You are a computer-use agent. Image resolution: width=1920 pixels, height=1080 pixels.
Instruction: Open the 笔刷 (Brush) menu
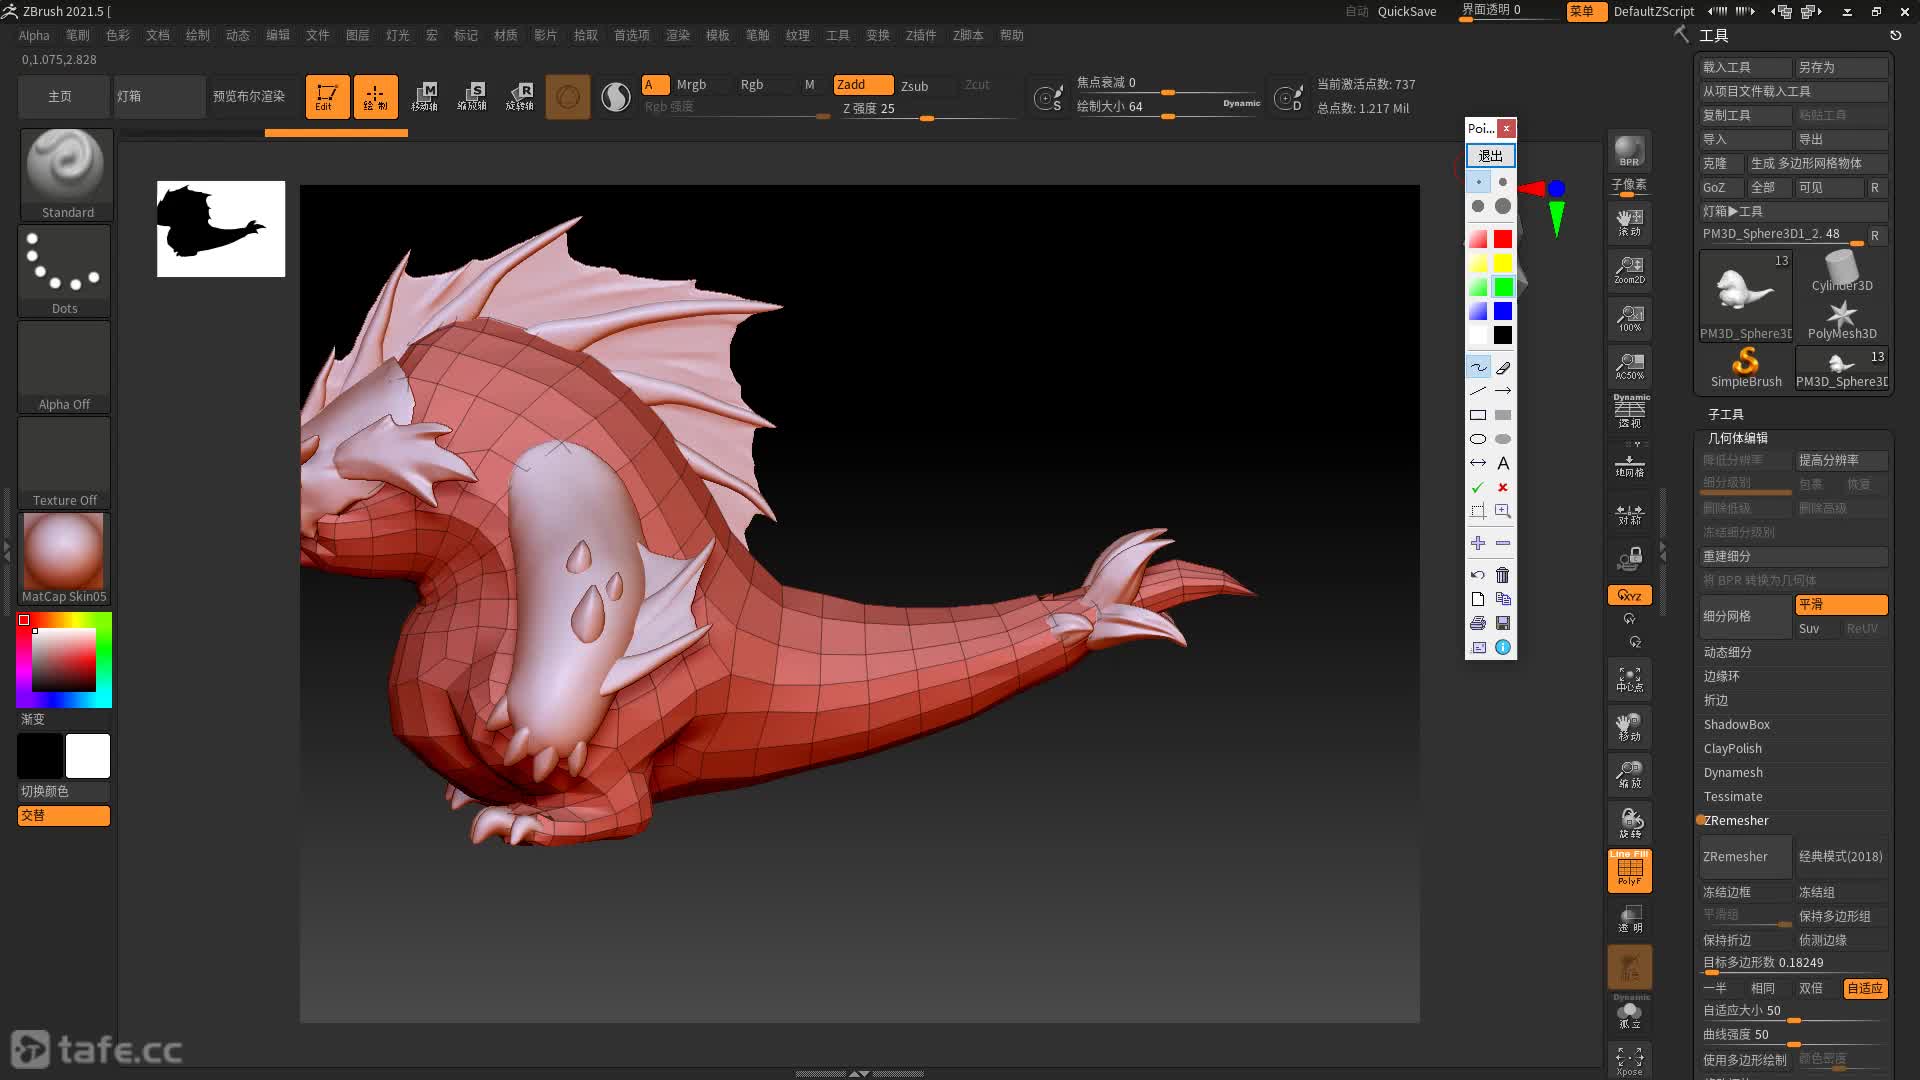78,35
